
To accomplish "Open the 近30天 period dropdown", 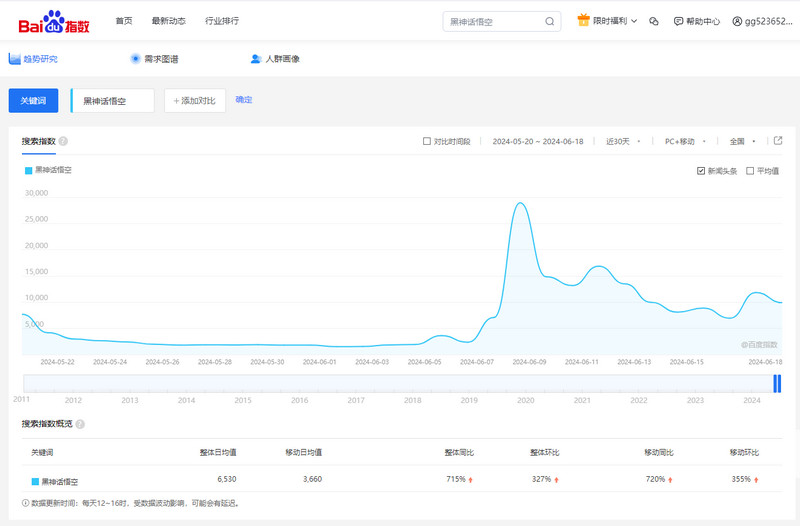I will pyautogui.click(x=623, y=141).
